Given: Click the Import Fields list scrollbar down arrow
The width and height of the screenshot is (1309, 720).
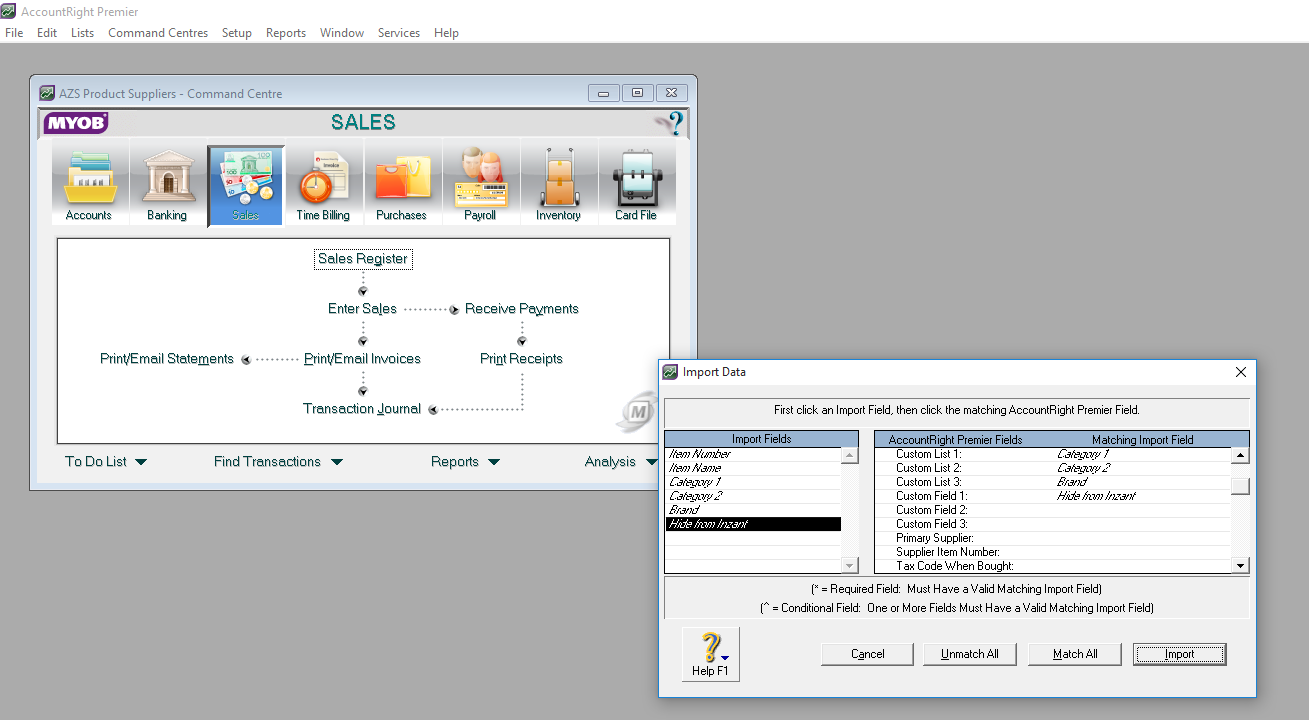Looking at the screenshot, I should (x=850, y=566).
